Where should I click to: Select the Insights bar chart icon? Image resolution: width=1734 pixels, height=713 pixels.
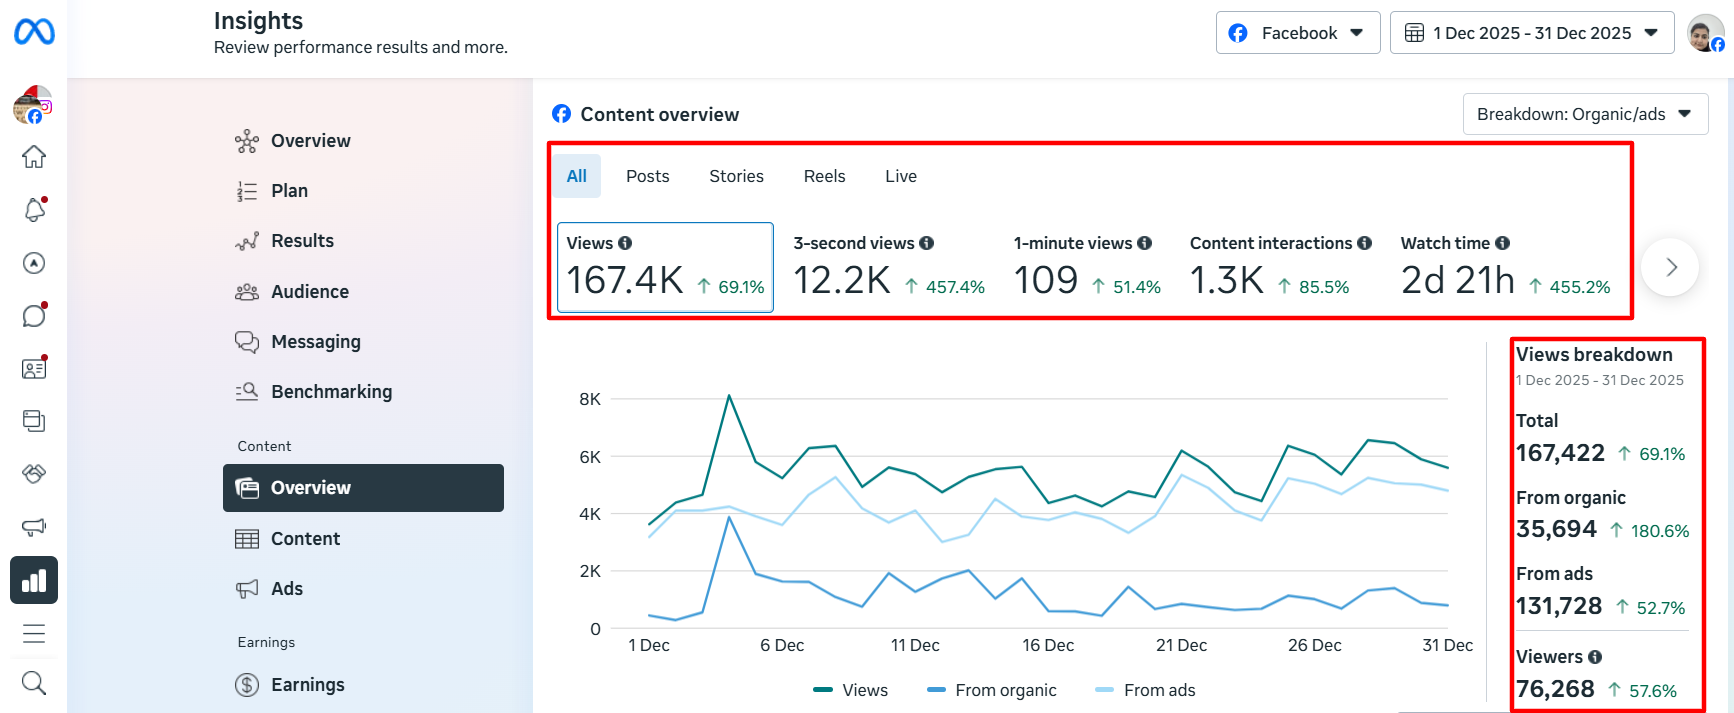point(34,580)
